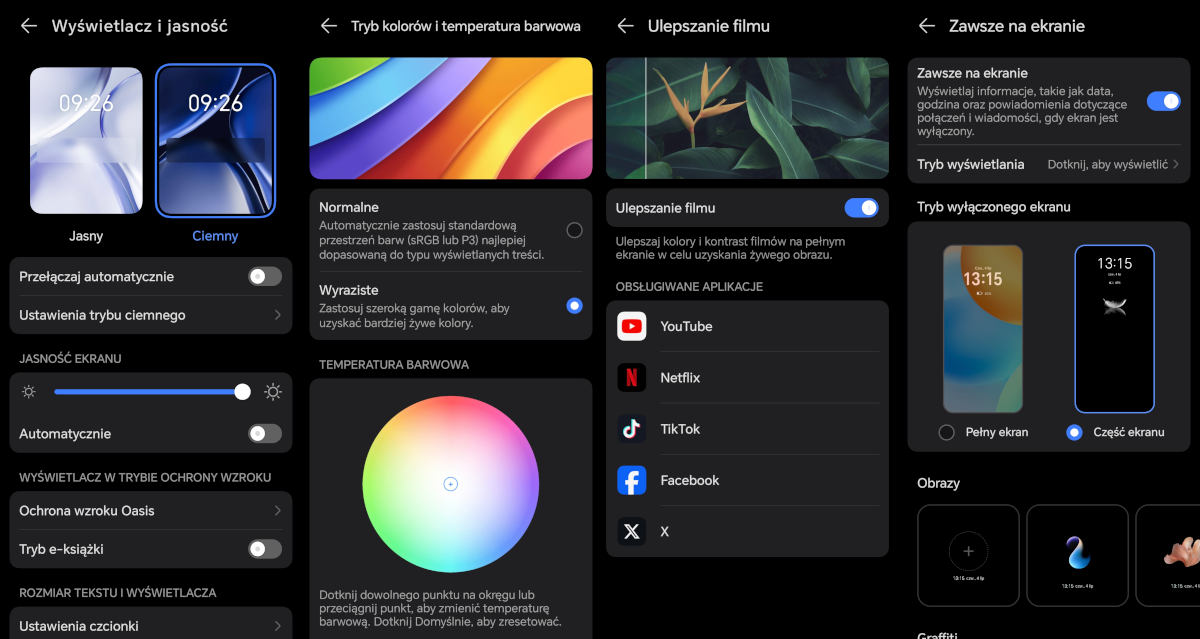Select the Normalne color mode radio button

pyautogui.click(x=574, y=230)
